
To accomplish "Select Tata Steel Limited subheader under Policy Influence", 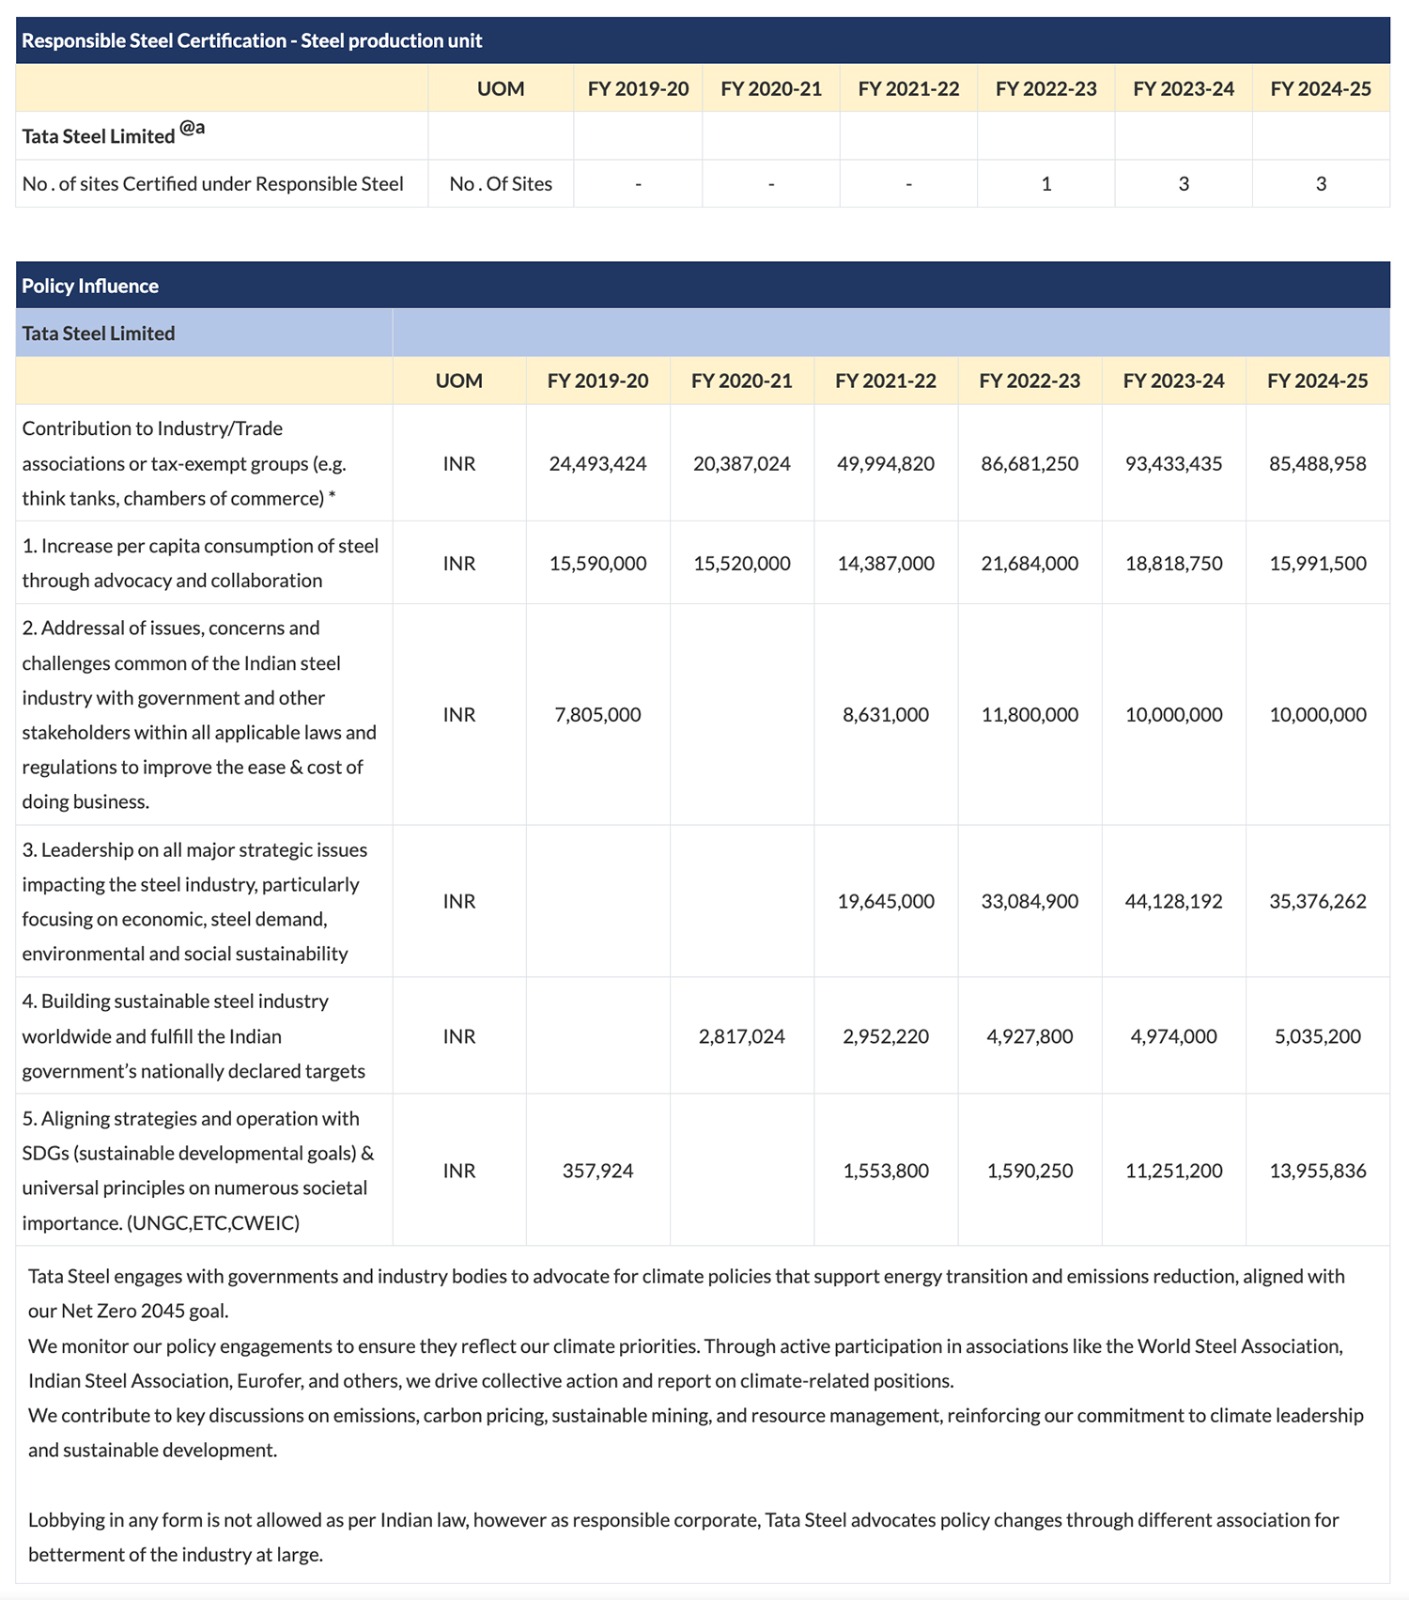I will click(x=98, y=333).
